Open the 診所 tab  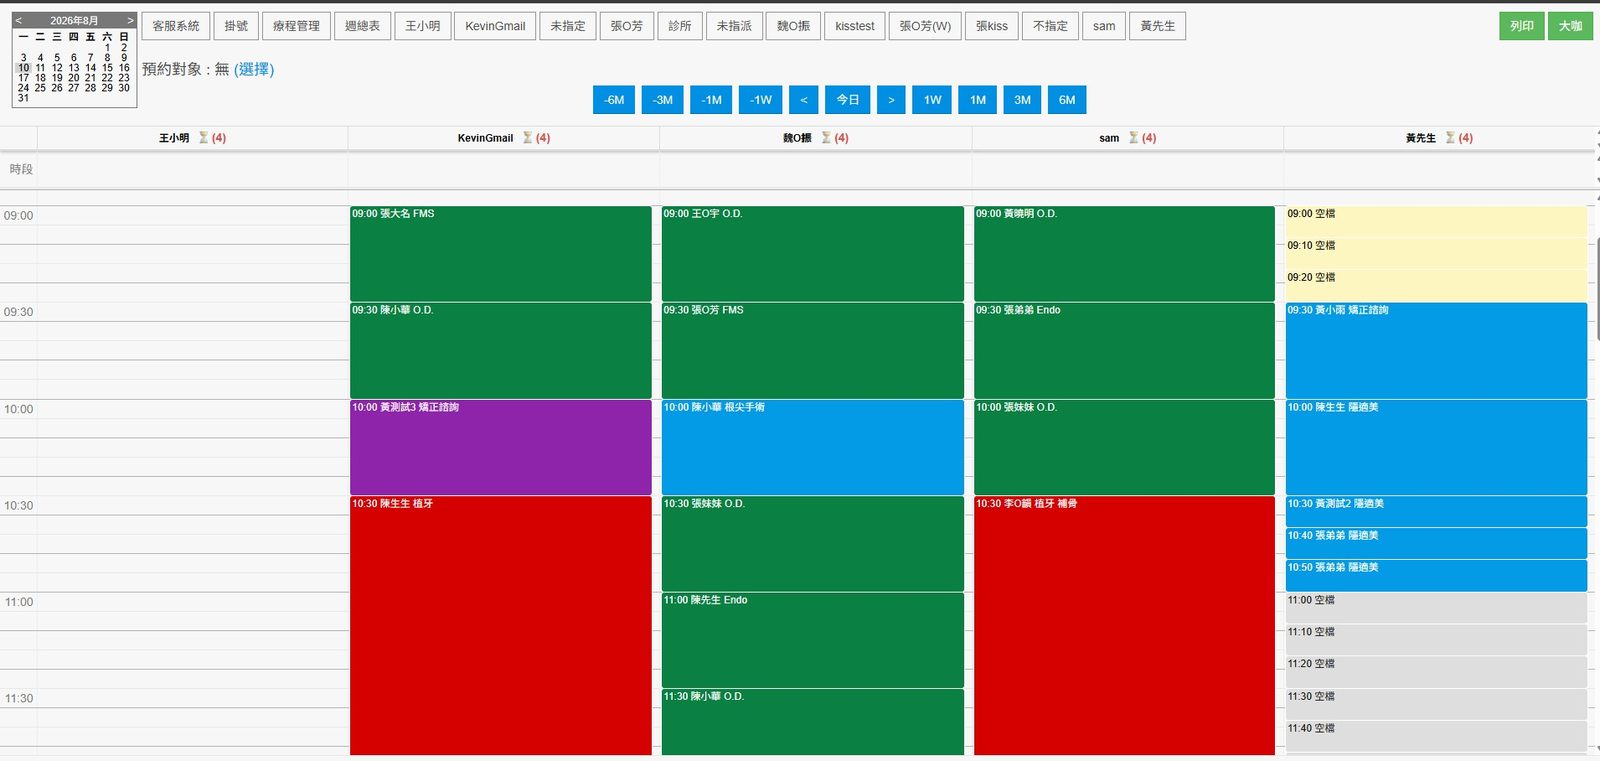[680, 26]
